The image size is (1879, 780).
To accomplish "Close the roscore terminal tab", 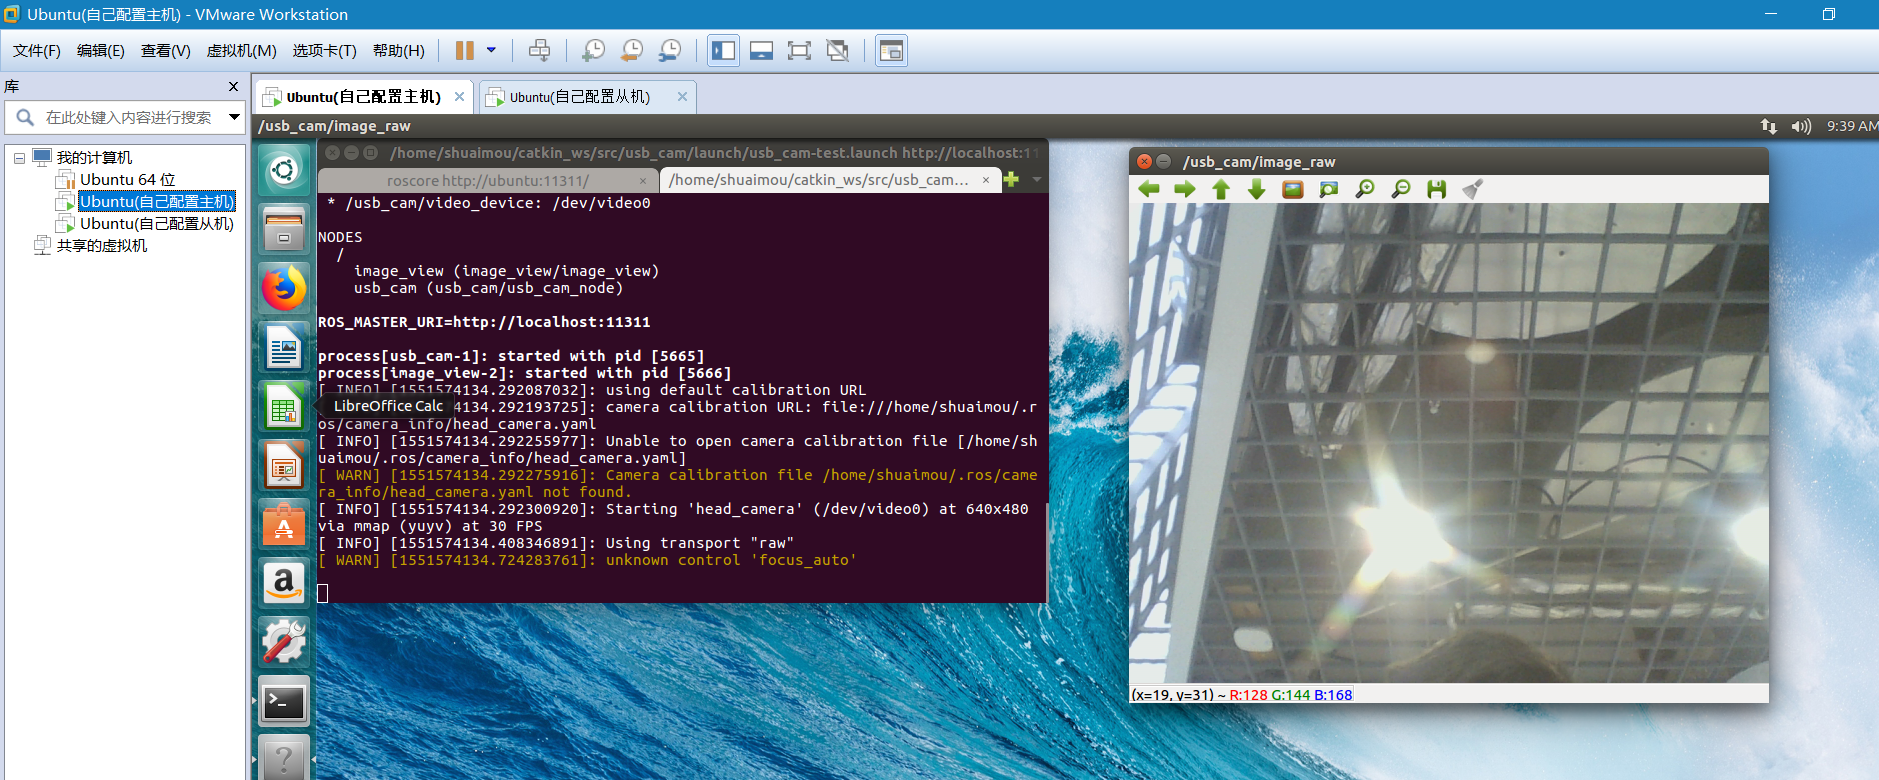I will 643,180.
